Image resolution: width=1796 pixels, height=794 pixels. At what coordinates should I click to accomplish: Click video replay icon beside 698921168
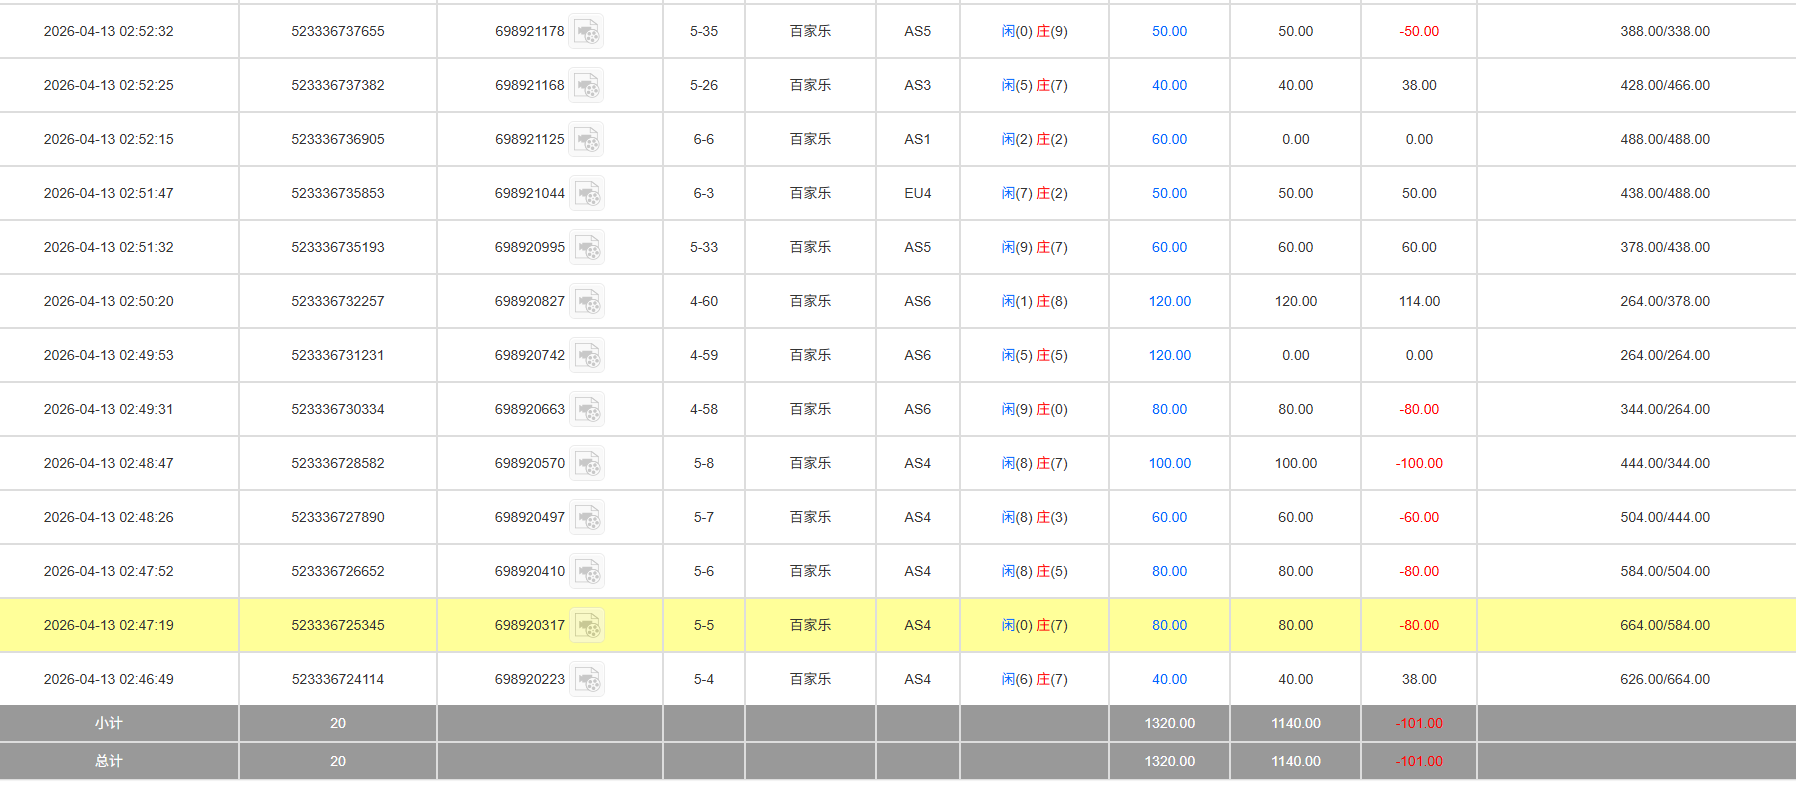click(587, 86)
